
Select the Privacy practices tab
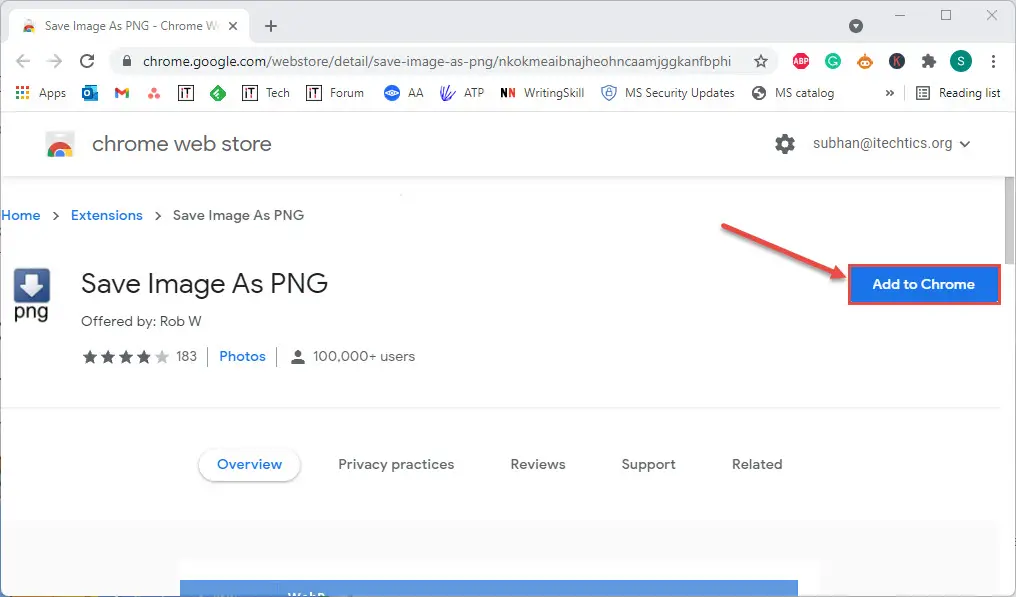(396, 464)
